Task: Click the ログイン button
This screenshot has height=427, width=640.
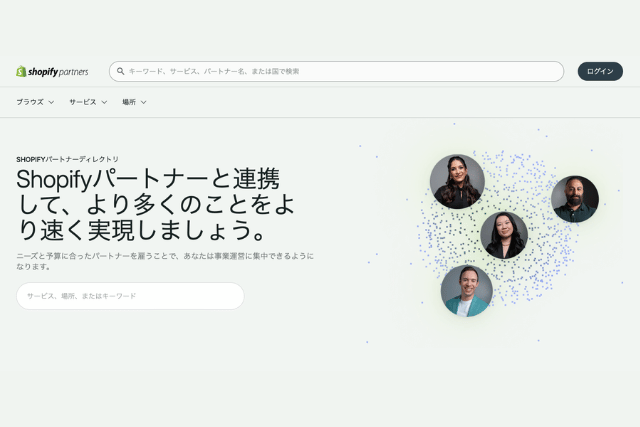Action: pyautogui.click(x=600, y=71)
